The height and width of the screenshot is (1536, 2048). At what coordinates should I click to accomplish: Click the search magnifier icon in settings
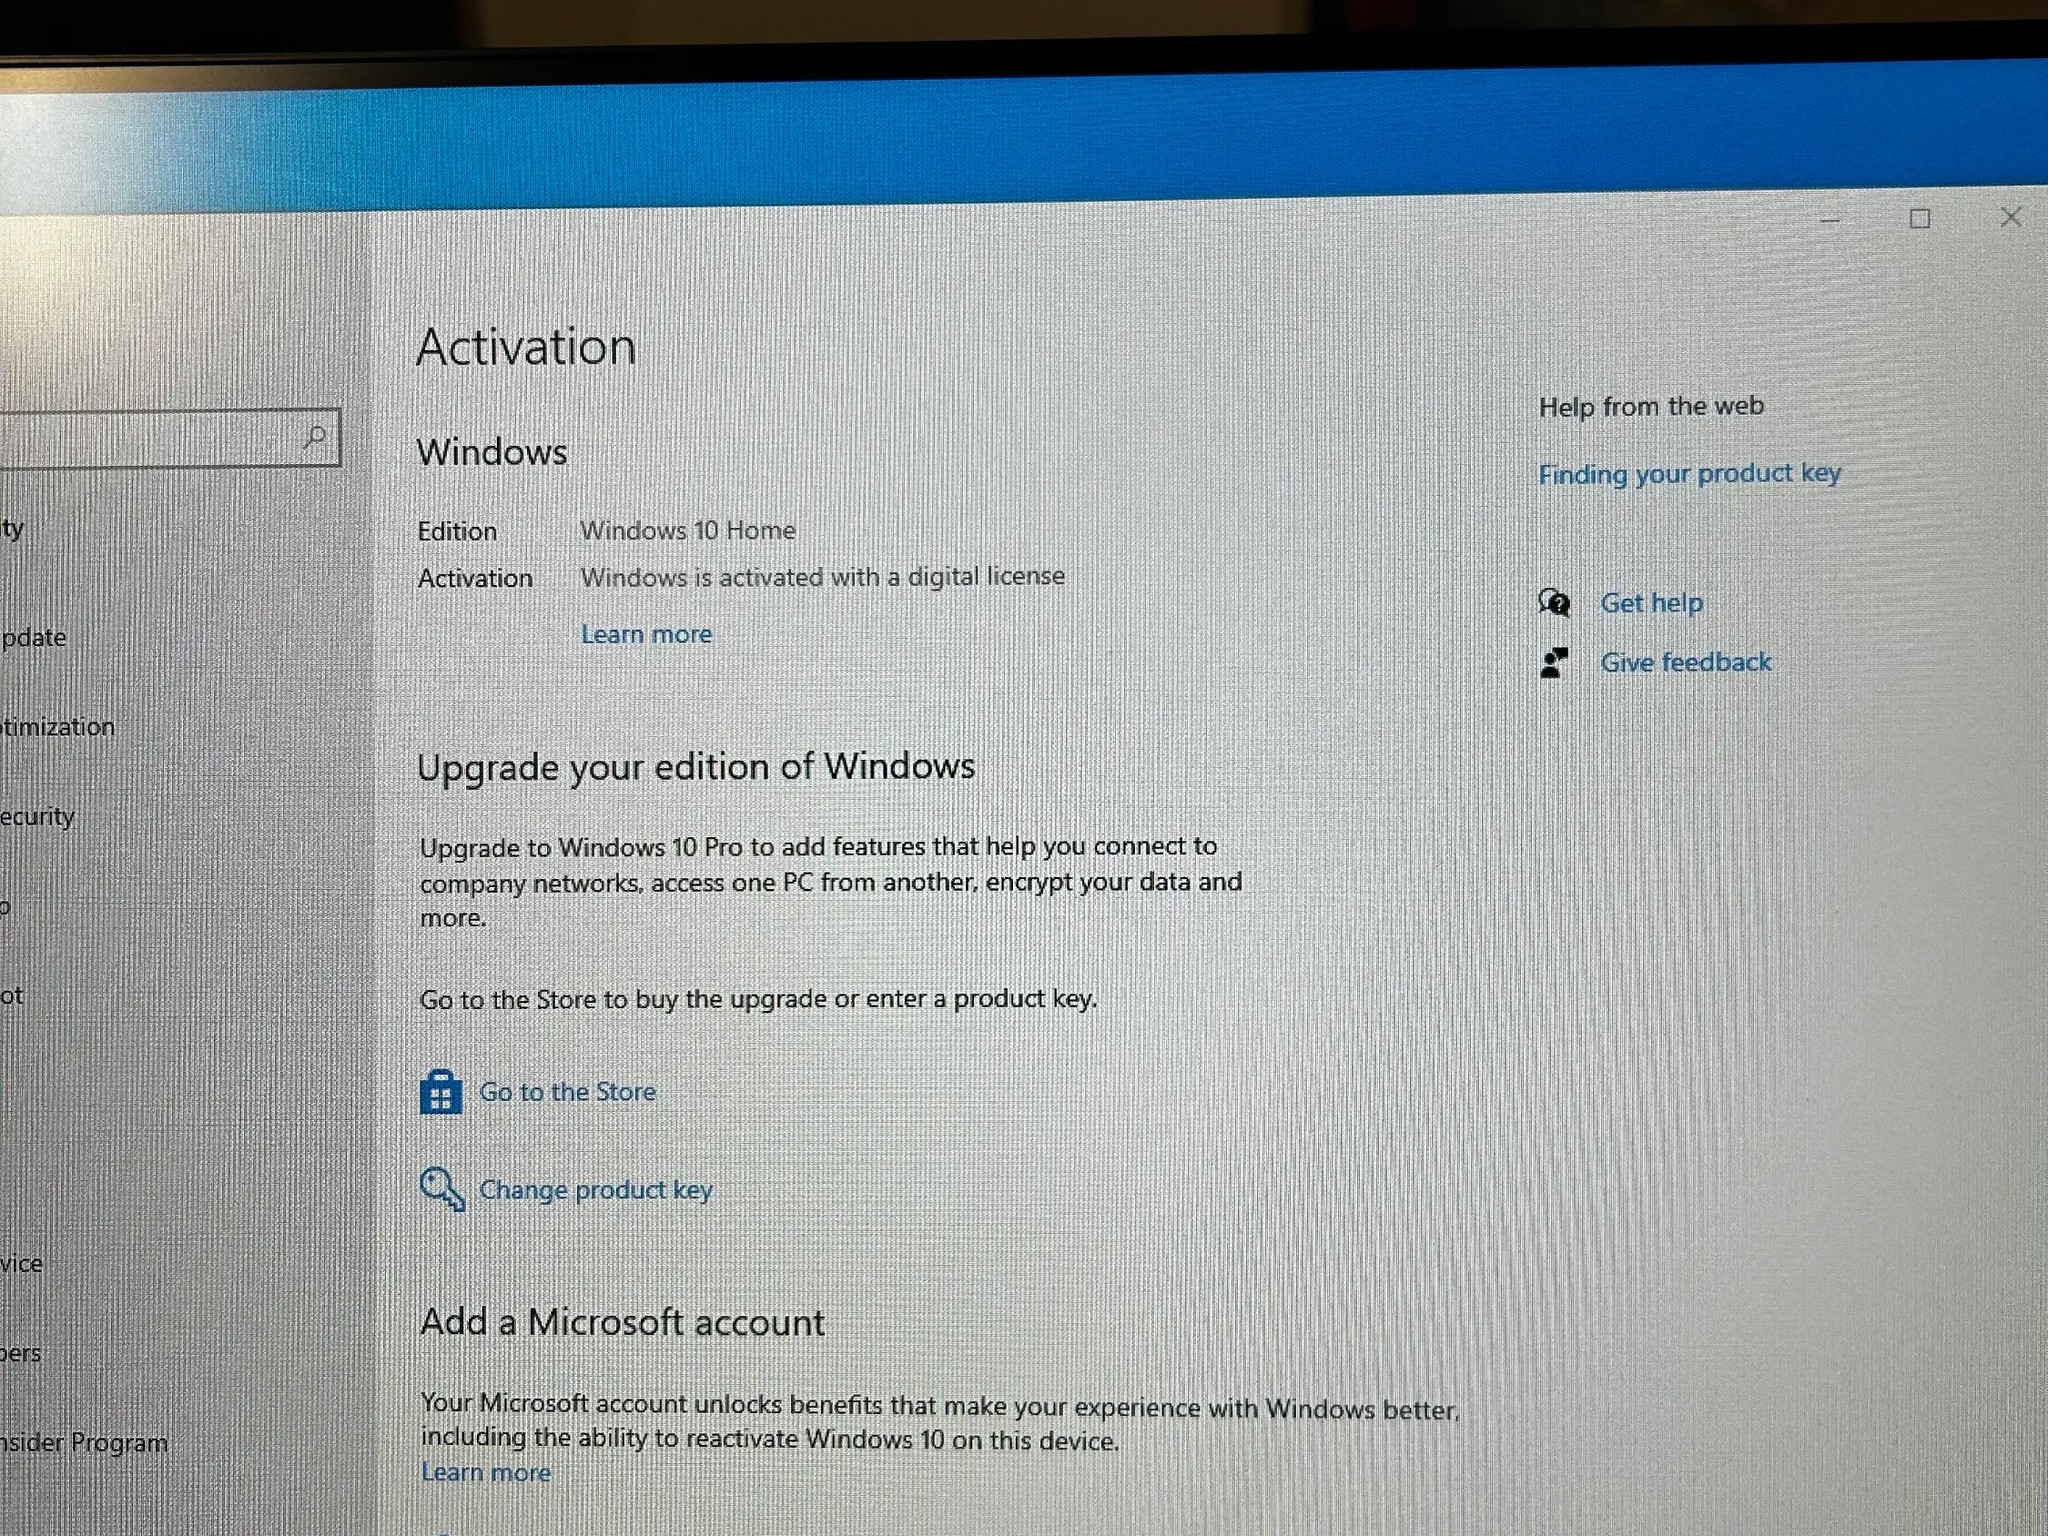click(x=315, y=436)
